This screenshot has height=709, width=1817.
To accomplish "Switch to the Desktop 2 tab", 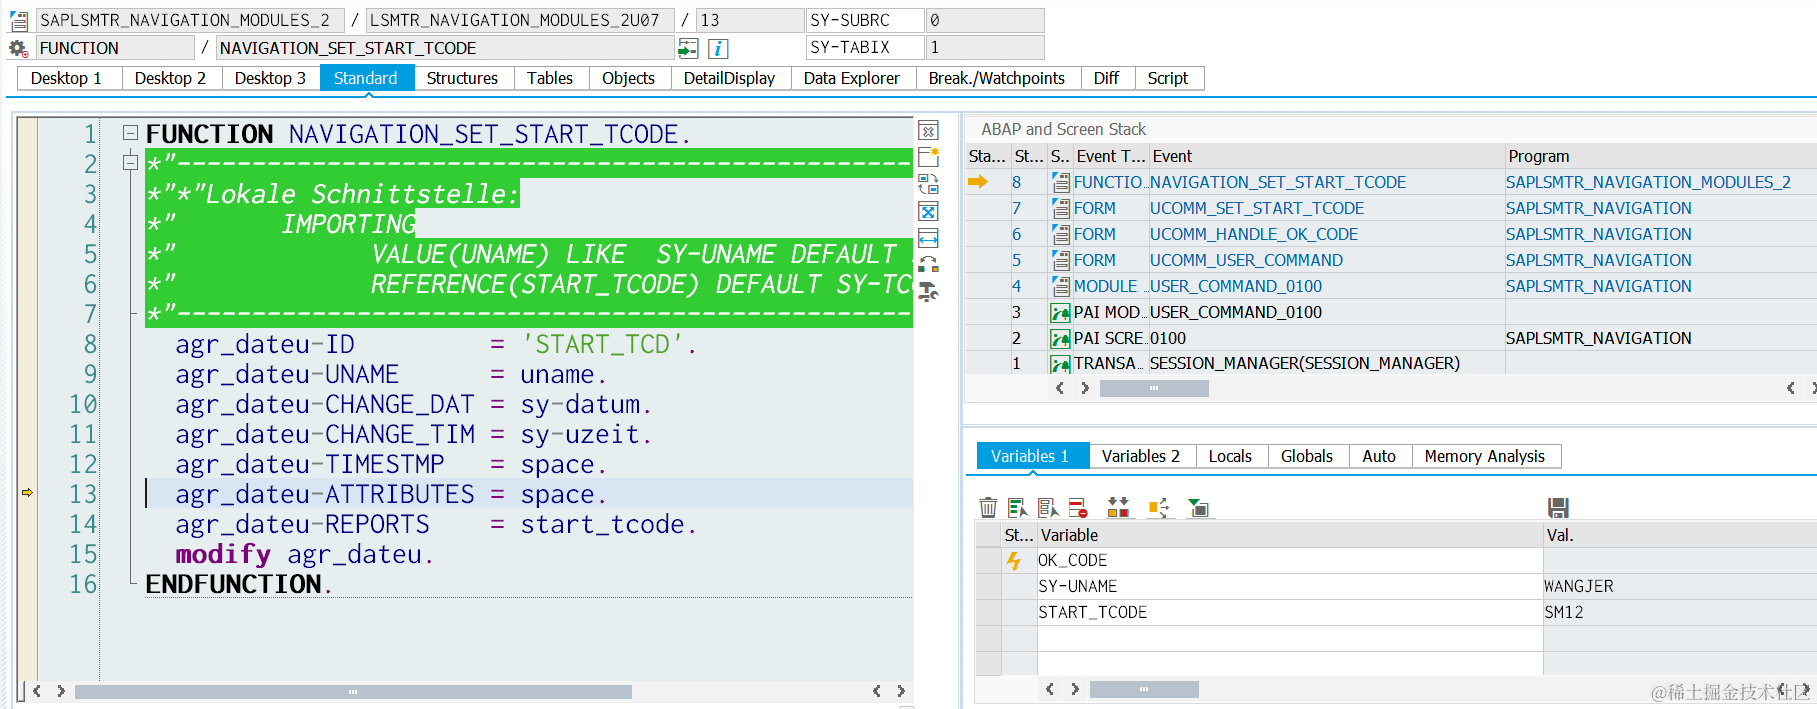I will (x=170, y=78).
